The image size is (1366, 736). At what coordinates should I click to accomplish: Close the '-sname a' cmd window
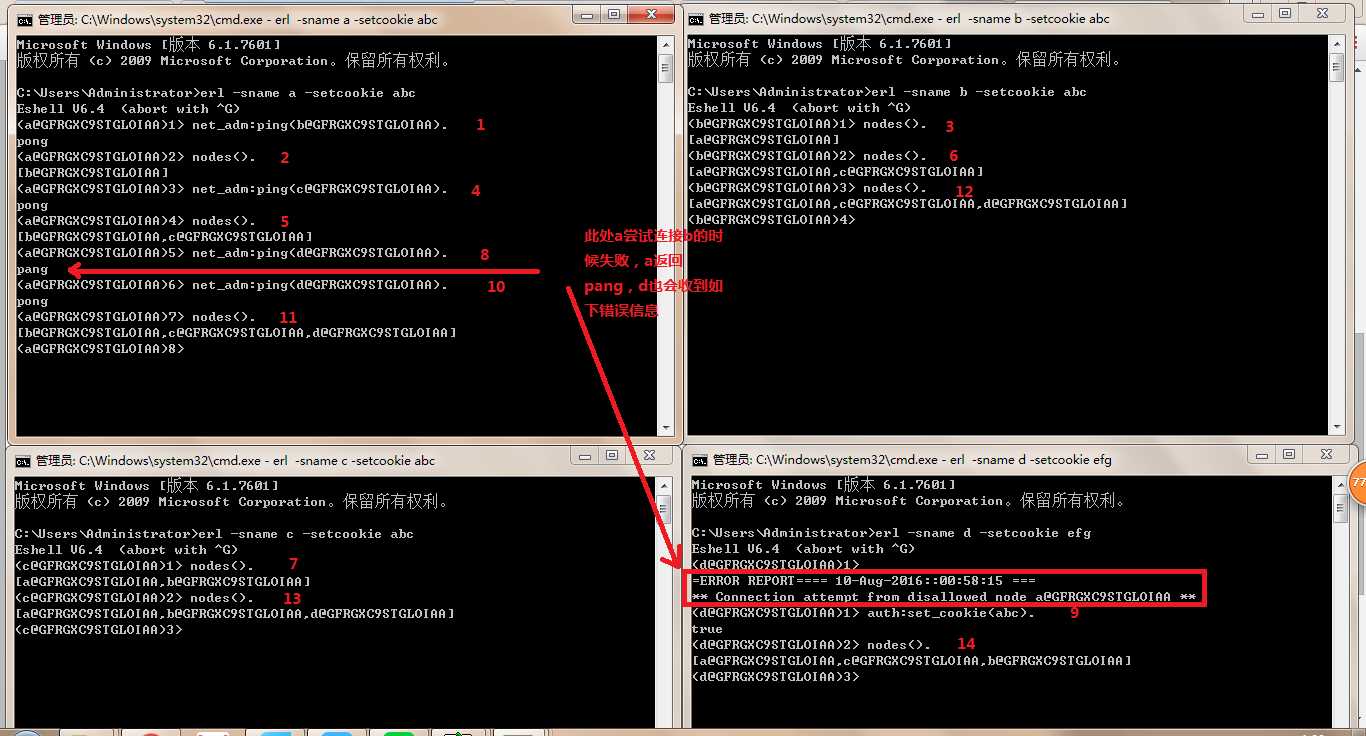click(x=652, y=14)
